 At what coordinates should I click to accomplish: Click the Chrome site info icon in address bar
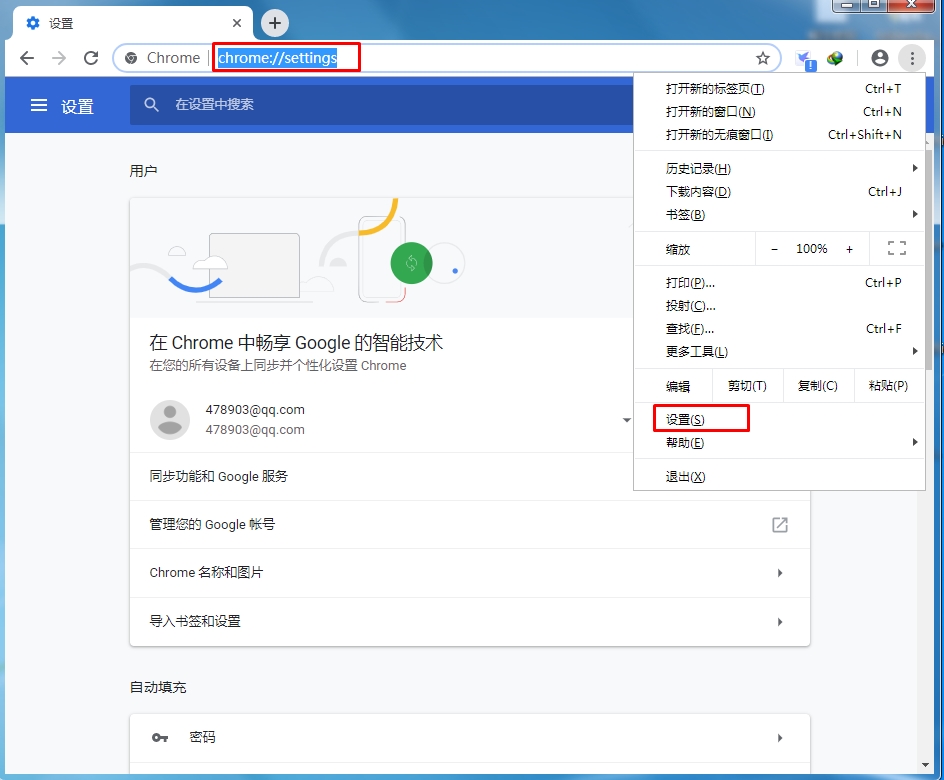(131, 58)
